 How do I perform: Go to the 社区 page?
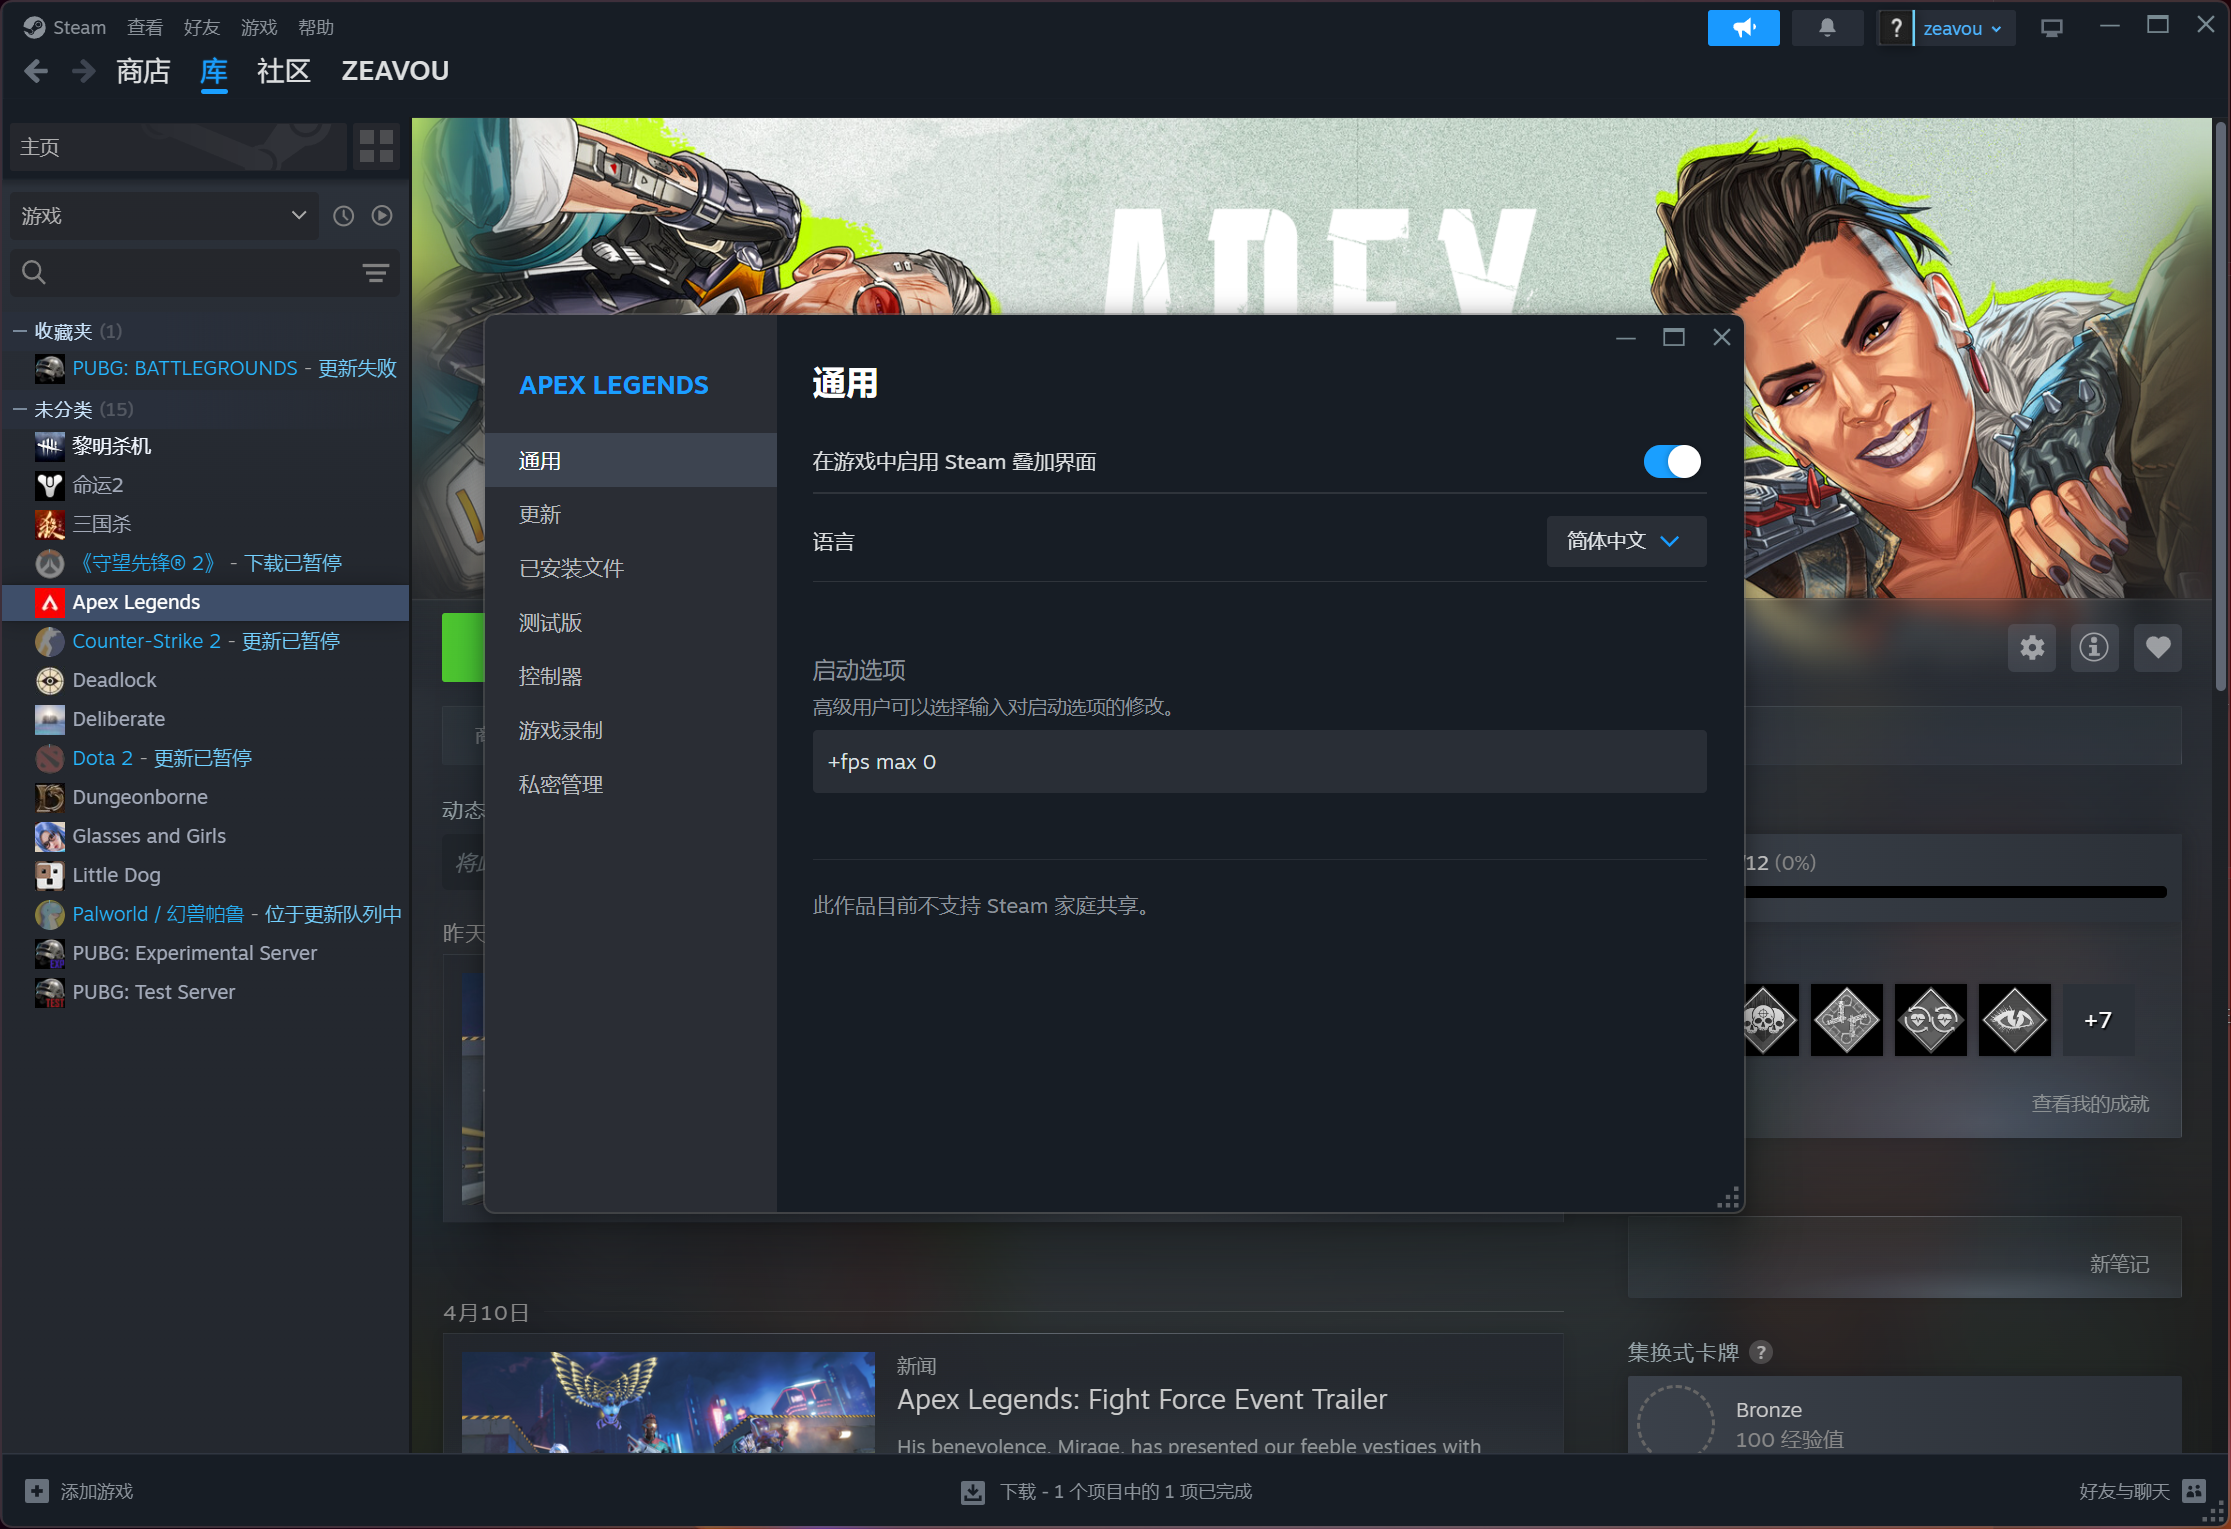coord(284,71)
